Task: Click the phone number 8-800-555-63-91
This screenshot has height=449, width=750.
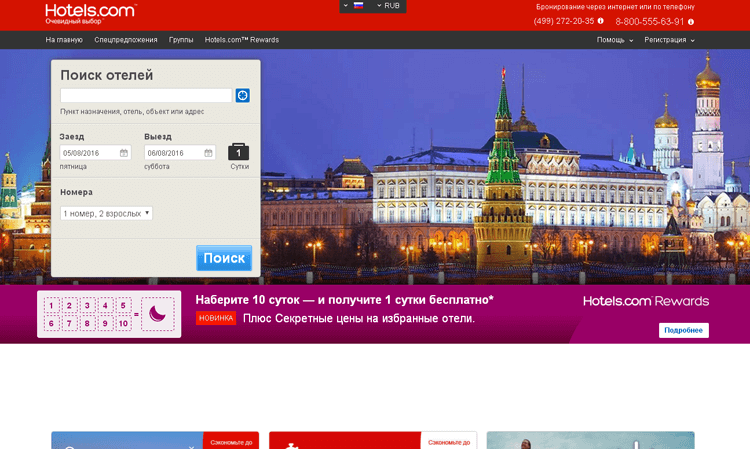Action: tap(650, 22)
